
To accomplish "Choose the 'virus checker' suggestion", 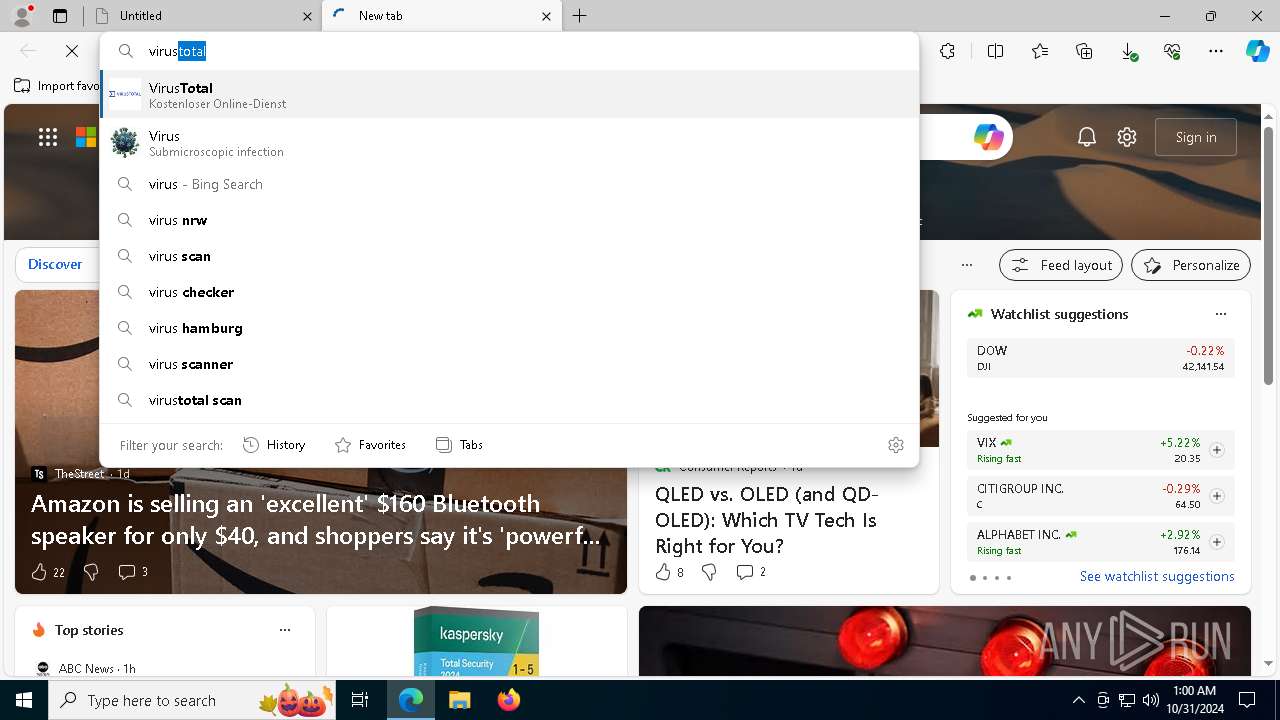I will coord(509,292).
